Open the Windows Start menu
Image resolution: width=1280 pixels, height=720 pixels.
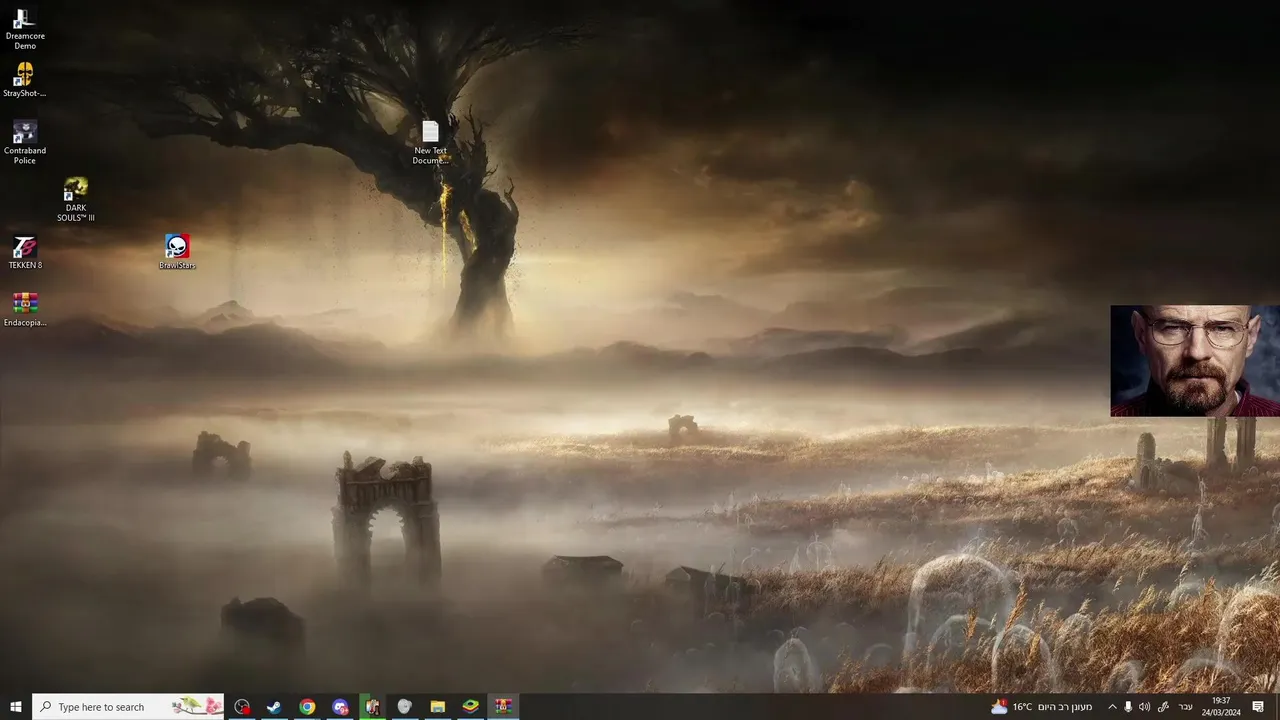point(16,707)
